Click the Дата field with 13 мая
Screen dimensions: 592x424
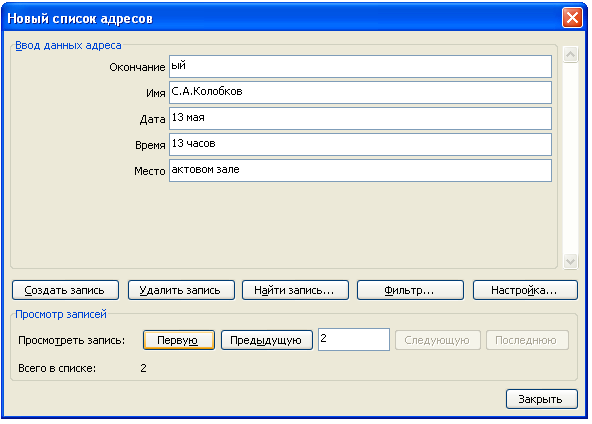(360, 119)
